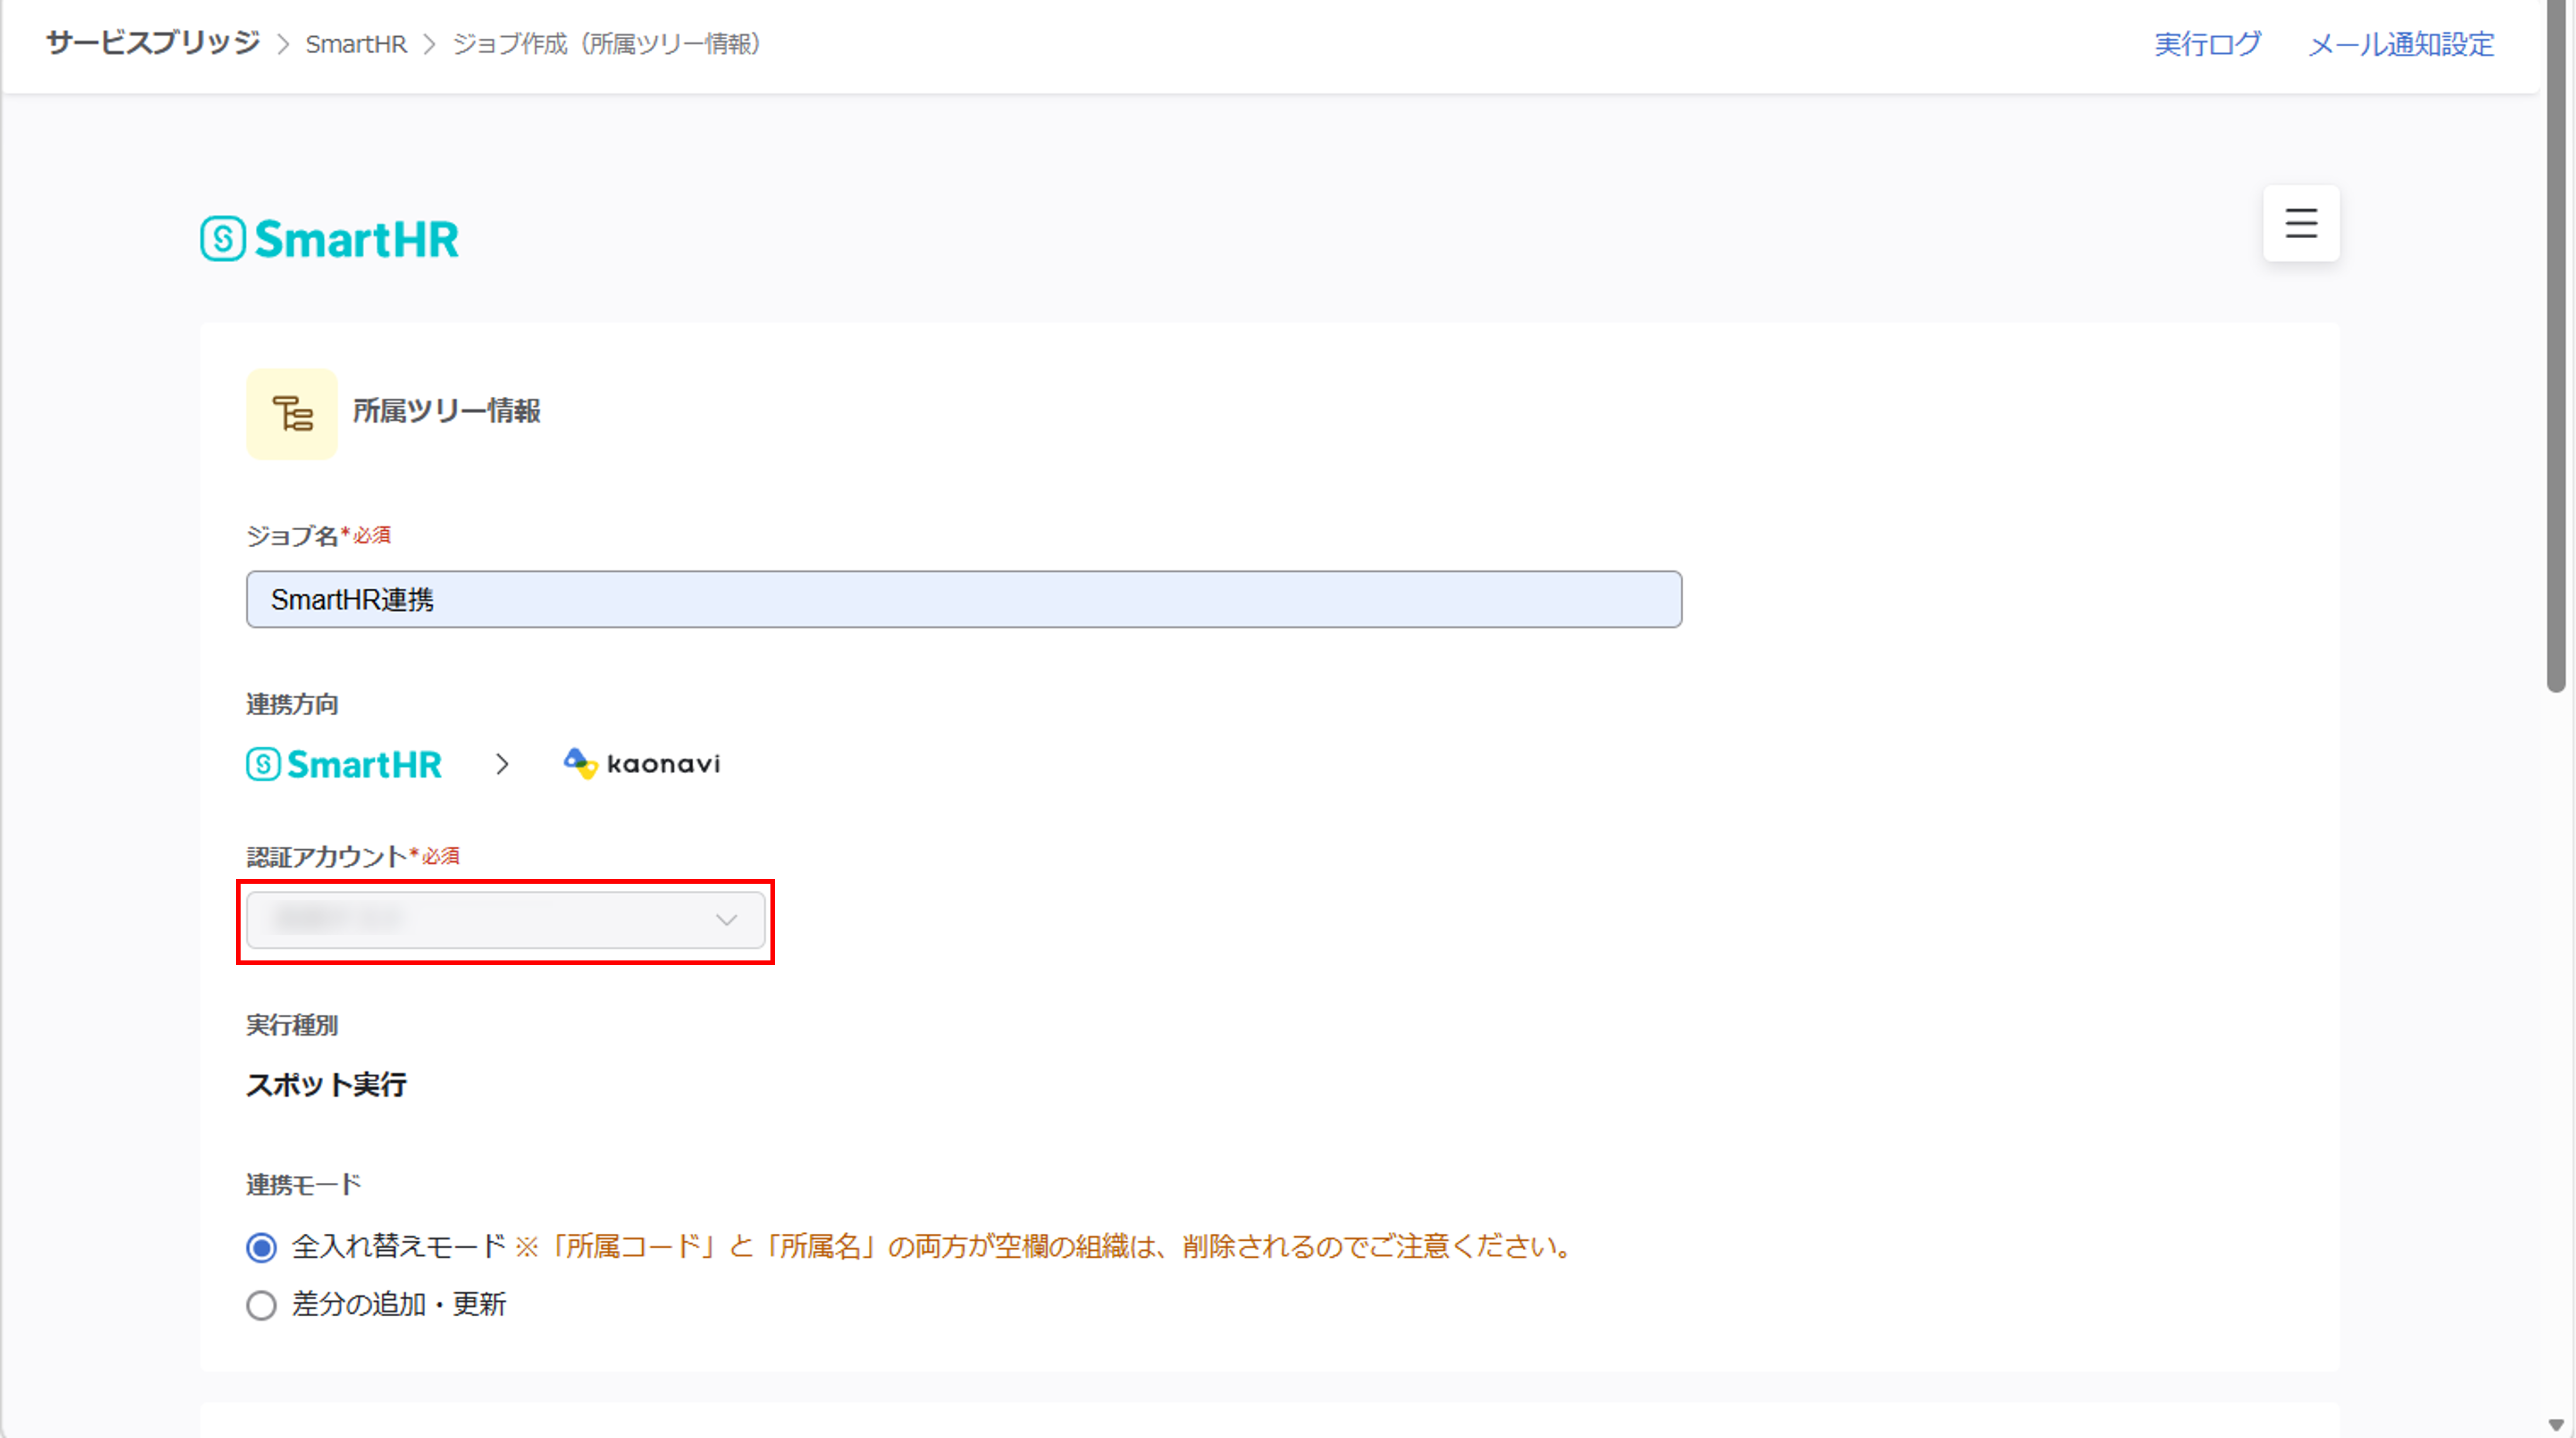
Task: Go to サービスブリッジ breadcrumb home
Action: point(152,43)
